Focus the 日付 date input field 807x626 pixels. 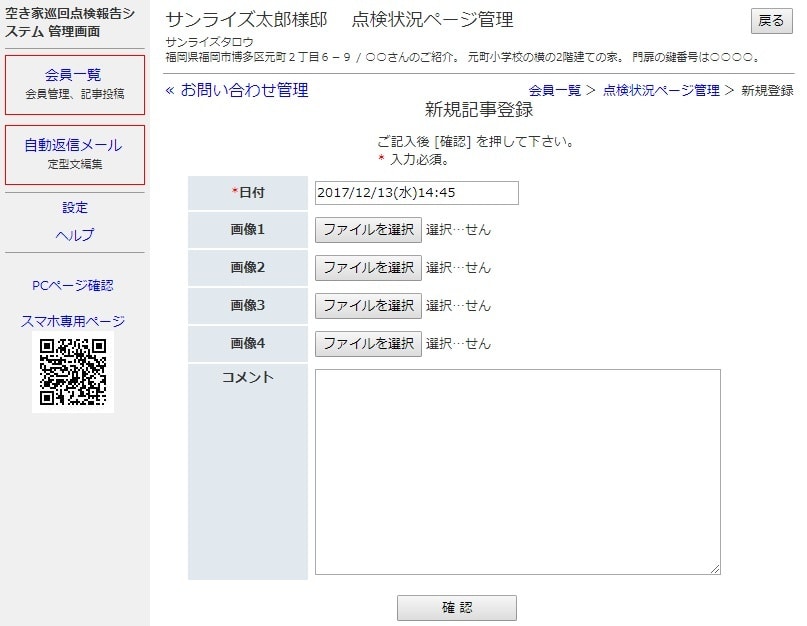pyautogui.click(x=416, y=193)
